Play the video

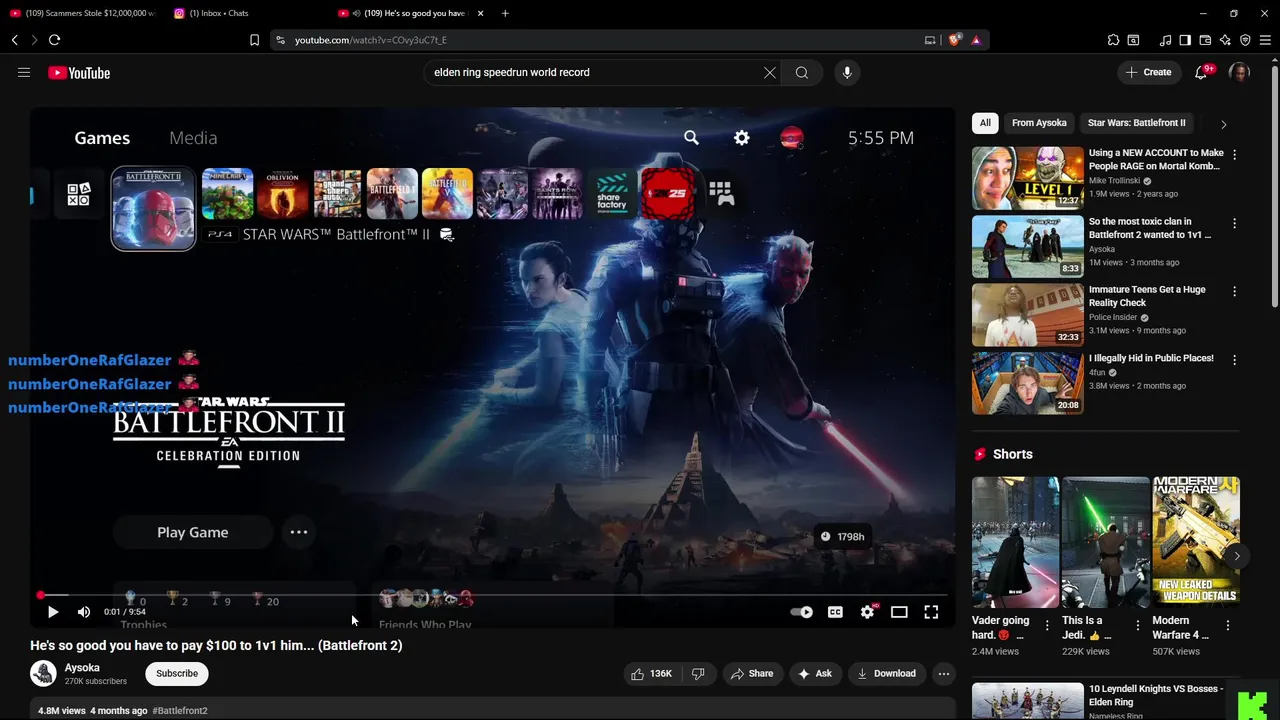[53, 612]
